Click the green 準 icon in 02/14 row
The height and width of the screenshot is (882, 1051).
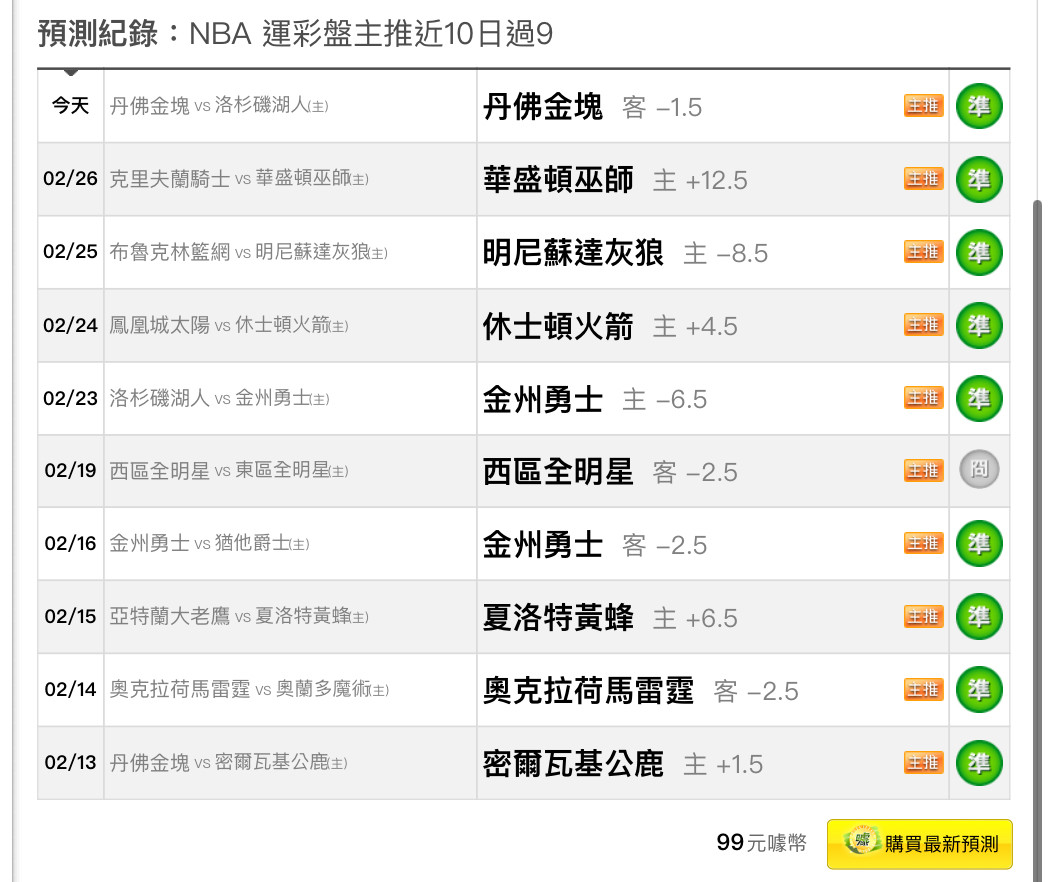[x=979, y=690]
